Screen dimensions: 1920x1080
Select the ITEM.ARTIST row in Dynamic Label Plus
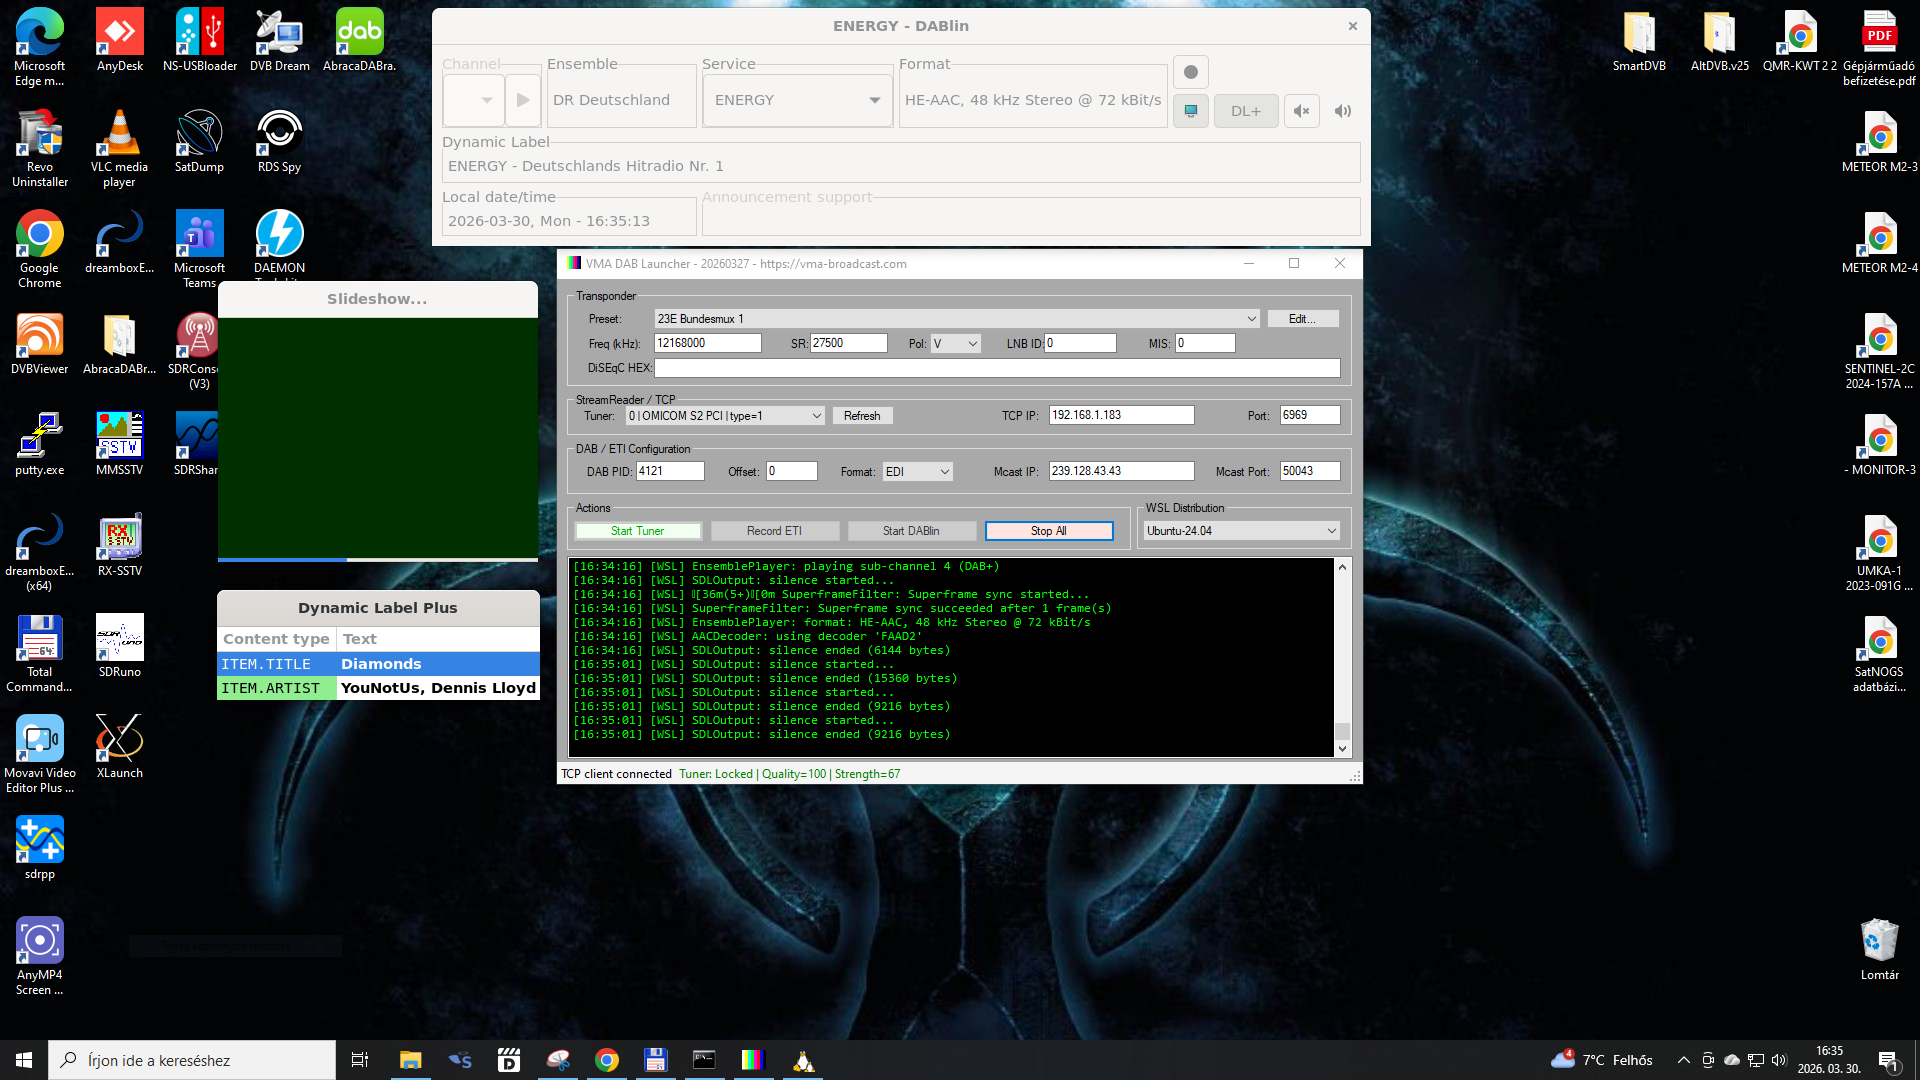(378, 688)
